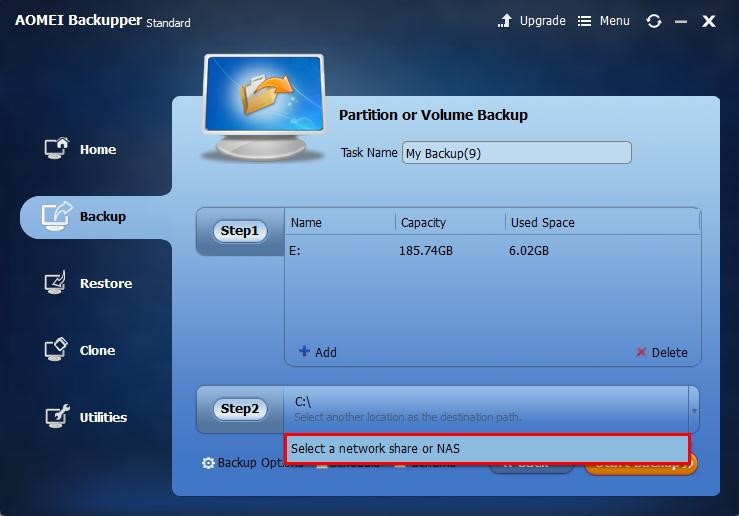Expand the Step2 destination dropdown arrow

[694, 410]
